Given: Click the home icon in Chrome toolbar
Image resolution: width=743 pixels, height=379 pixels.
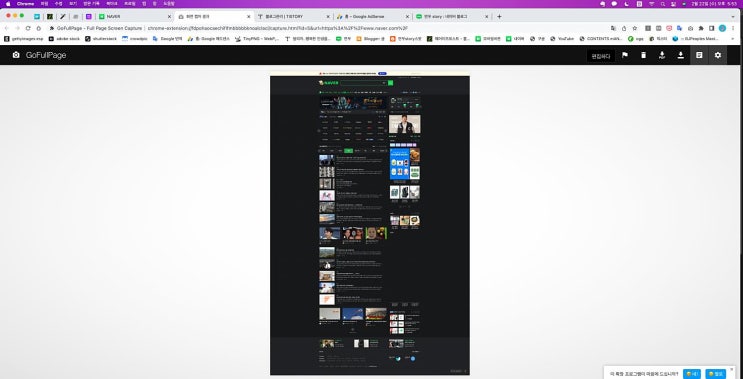Looking at the screenshot, I should click(x=39, y=28).
